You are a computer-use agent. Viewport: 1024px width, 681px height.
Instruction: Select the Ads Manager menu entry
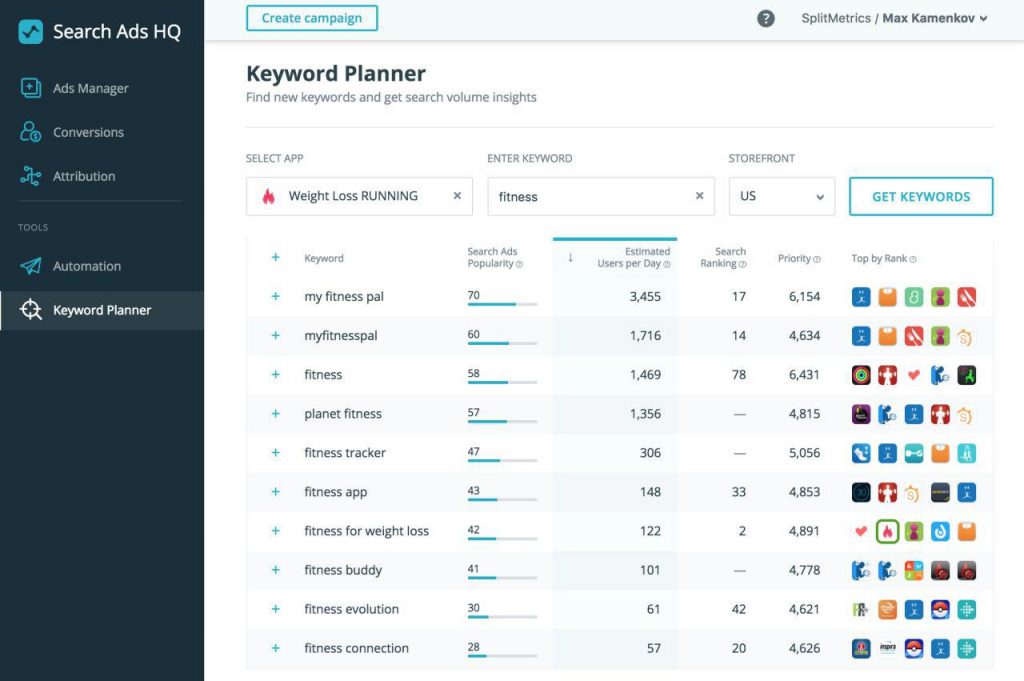[90, 88]
